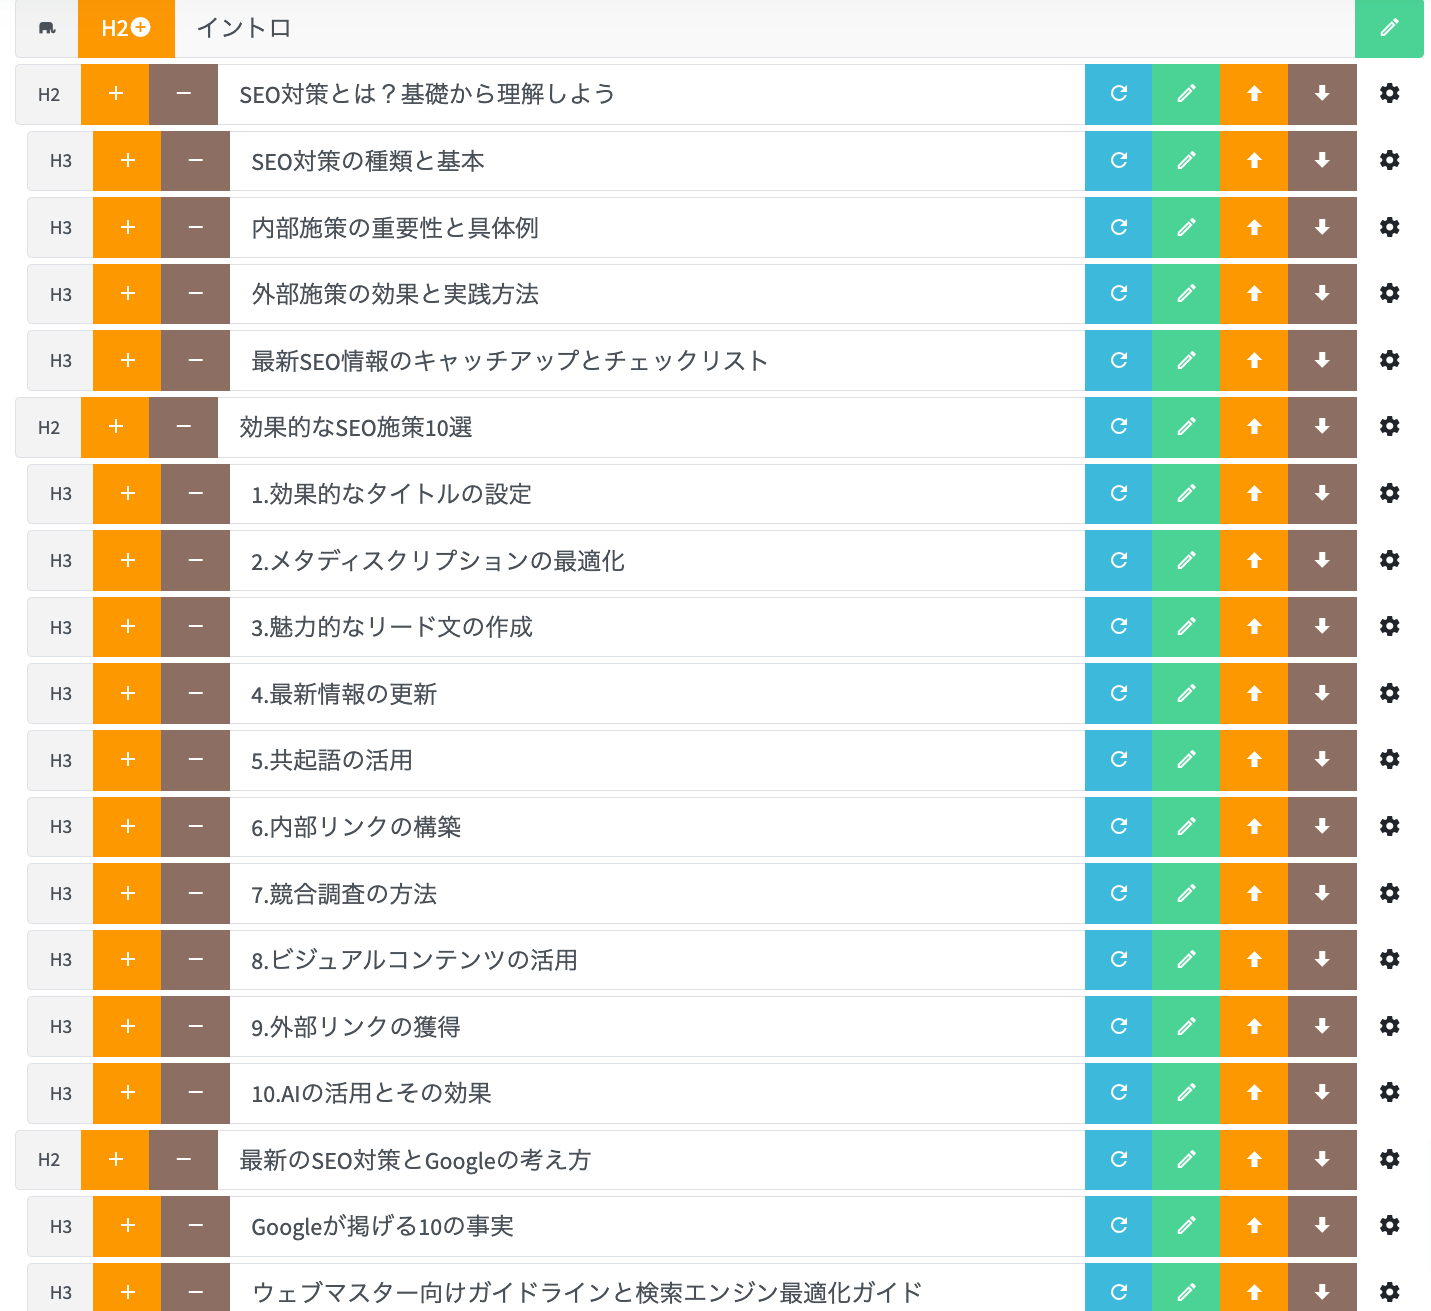This screenshot has width=1431, height=1311.
Task: Edit the イントロ section with pencil icon
Action: [1389, 28]
